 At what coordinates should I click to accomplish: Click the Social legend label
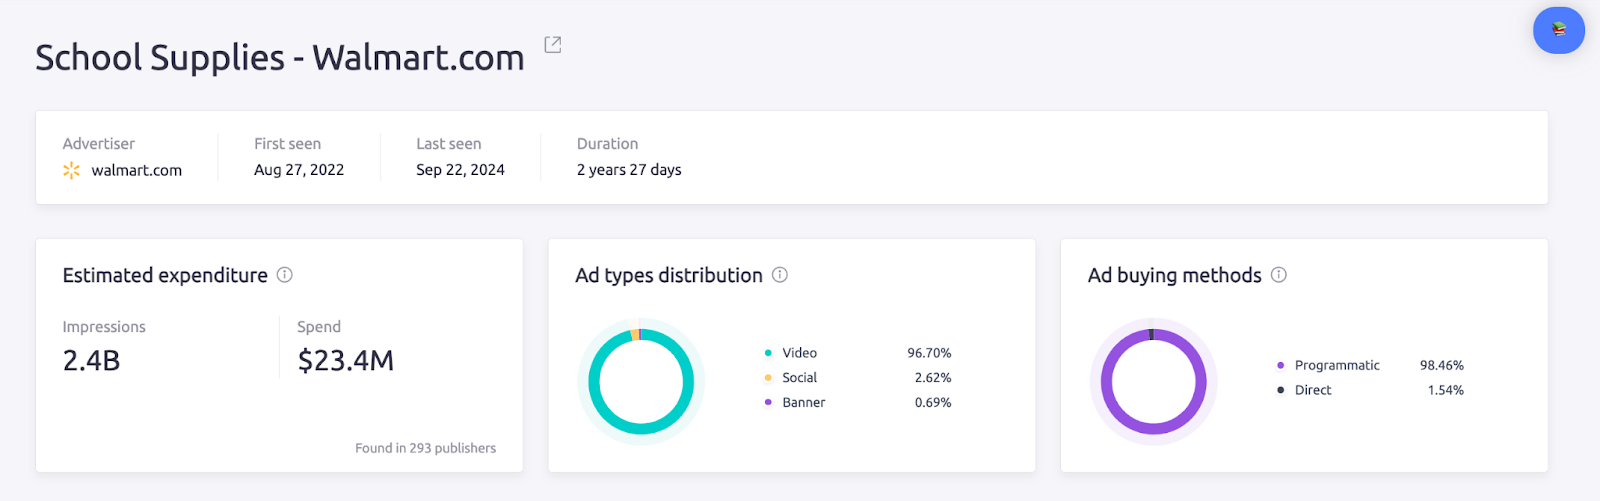click(800, 378)
